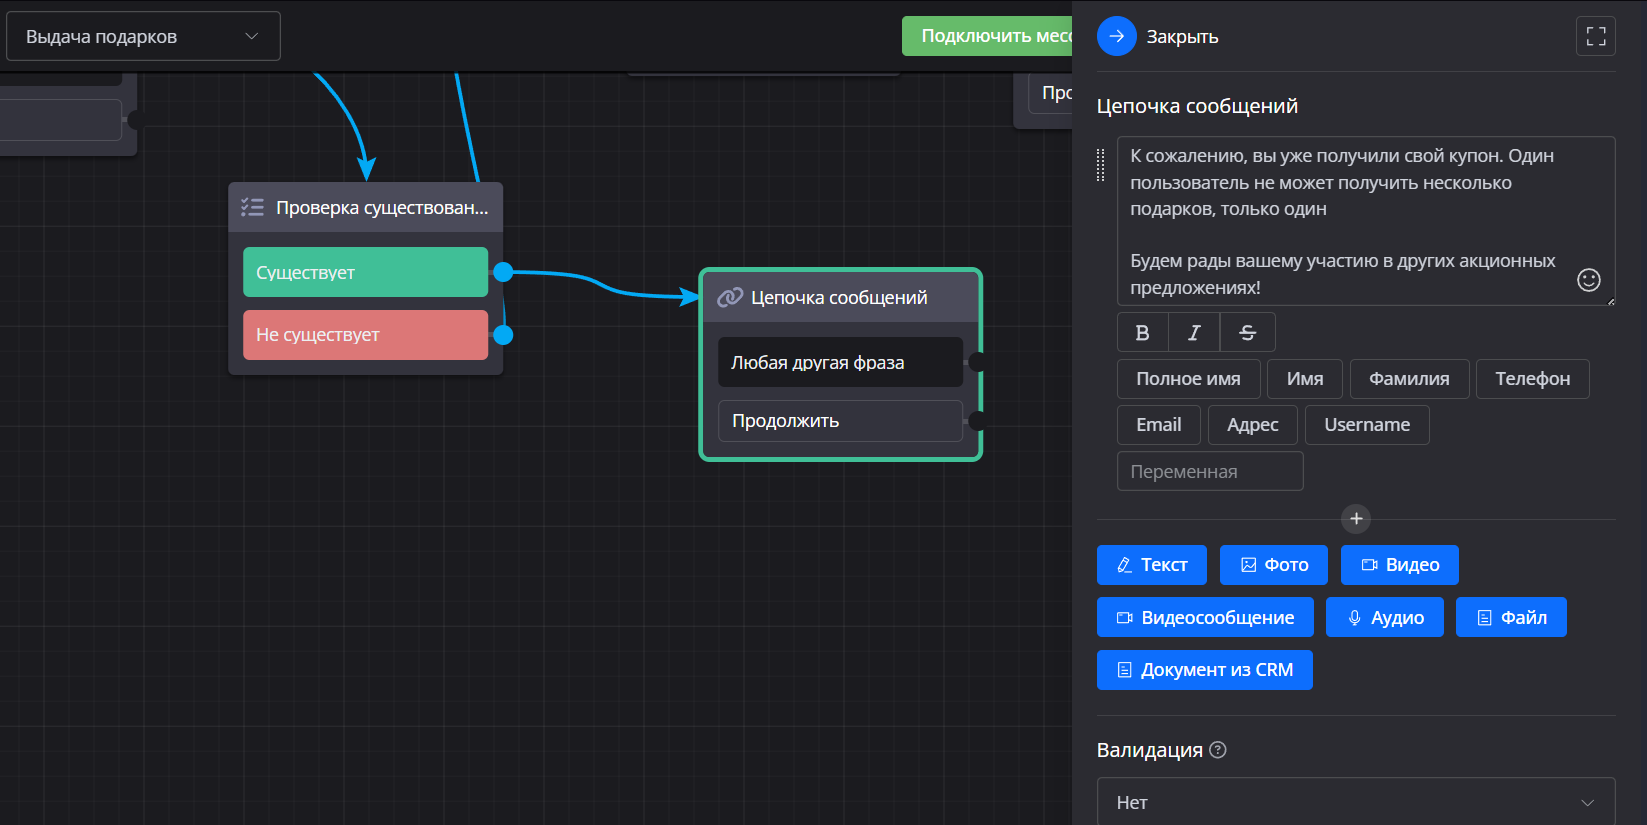Select the Существует green branch

tap(365, 272)
